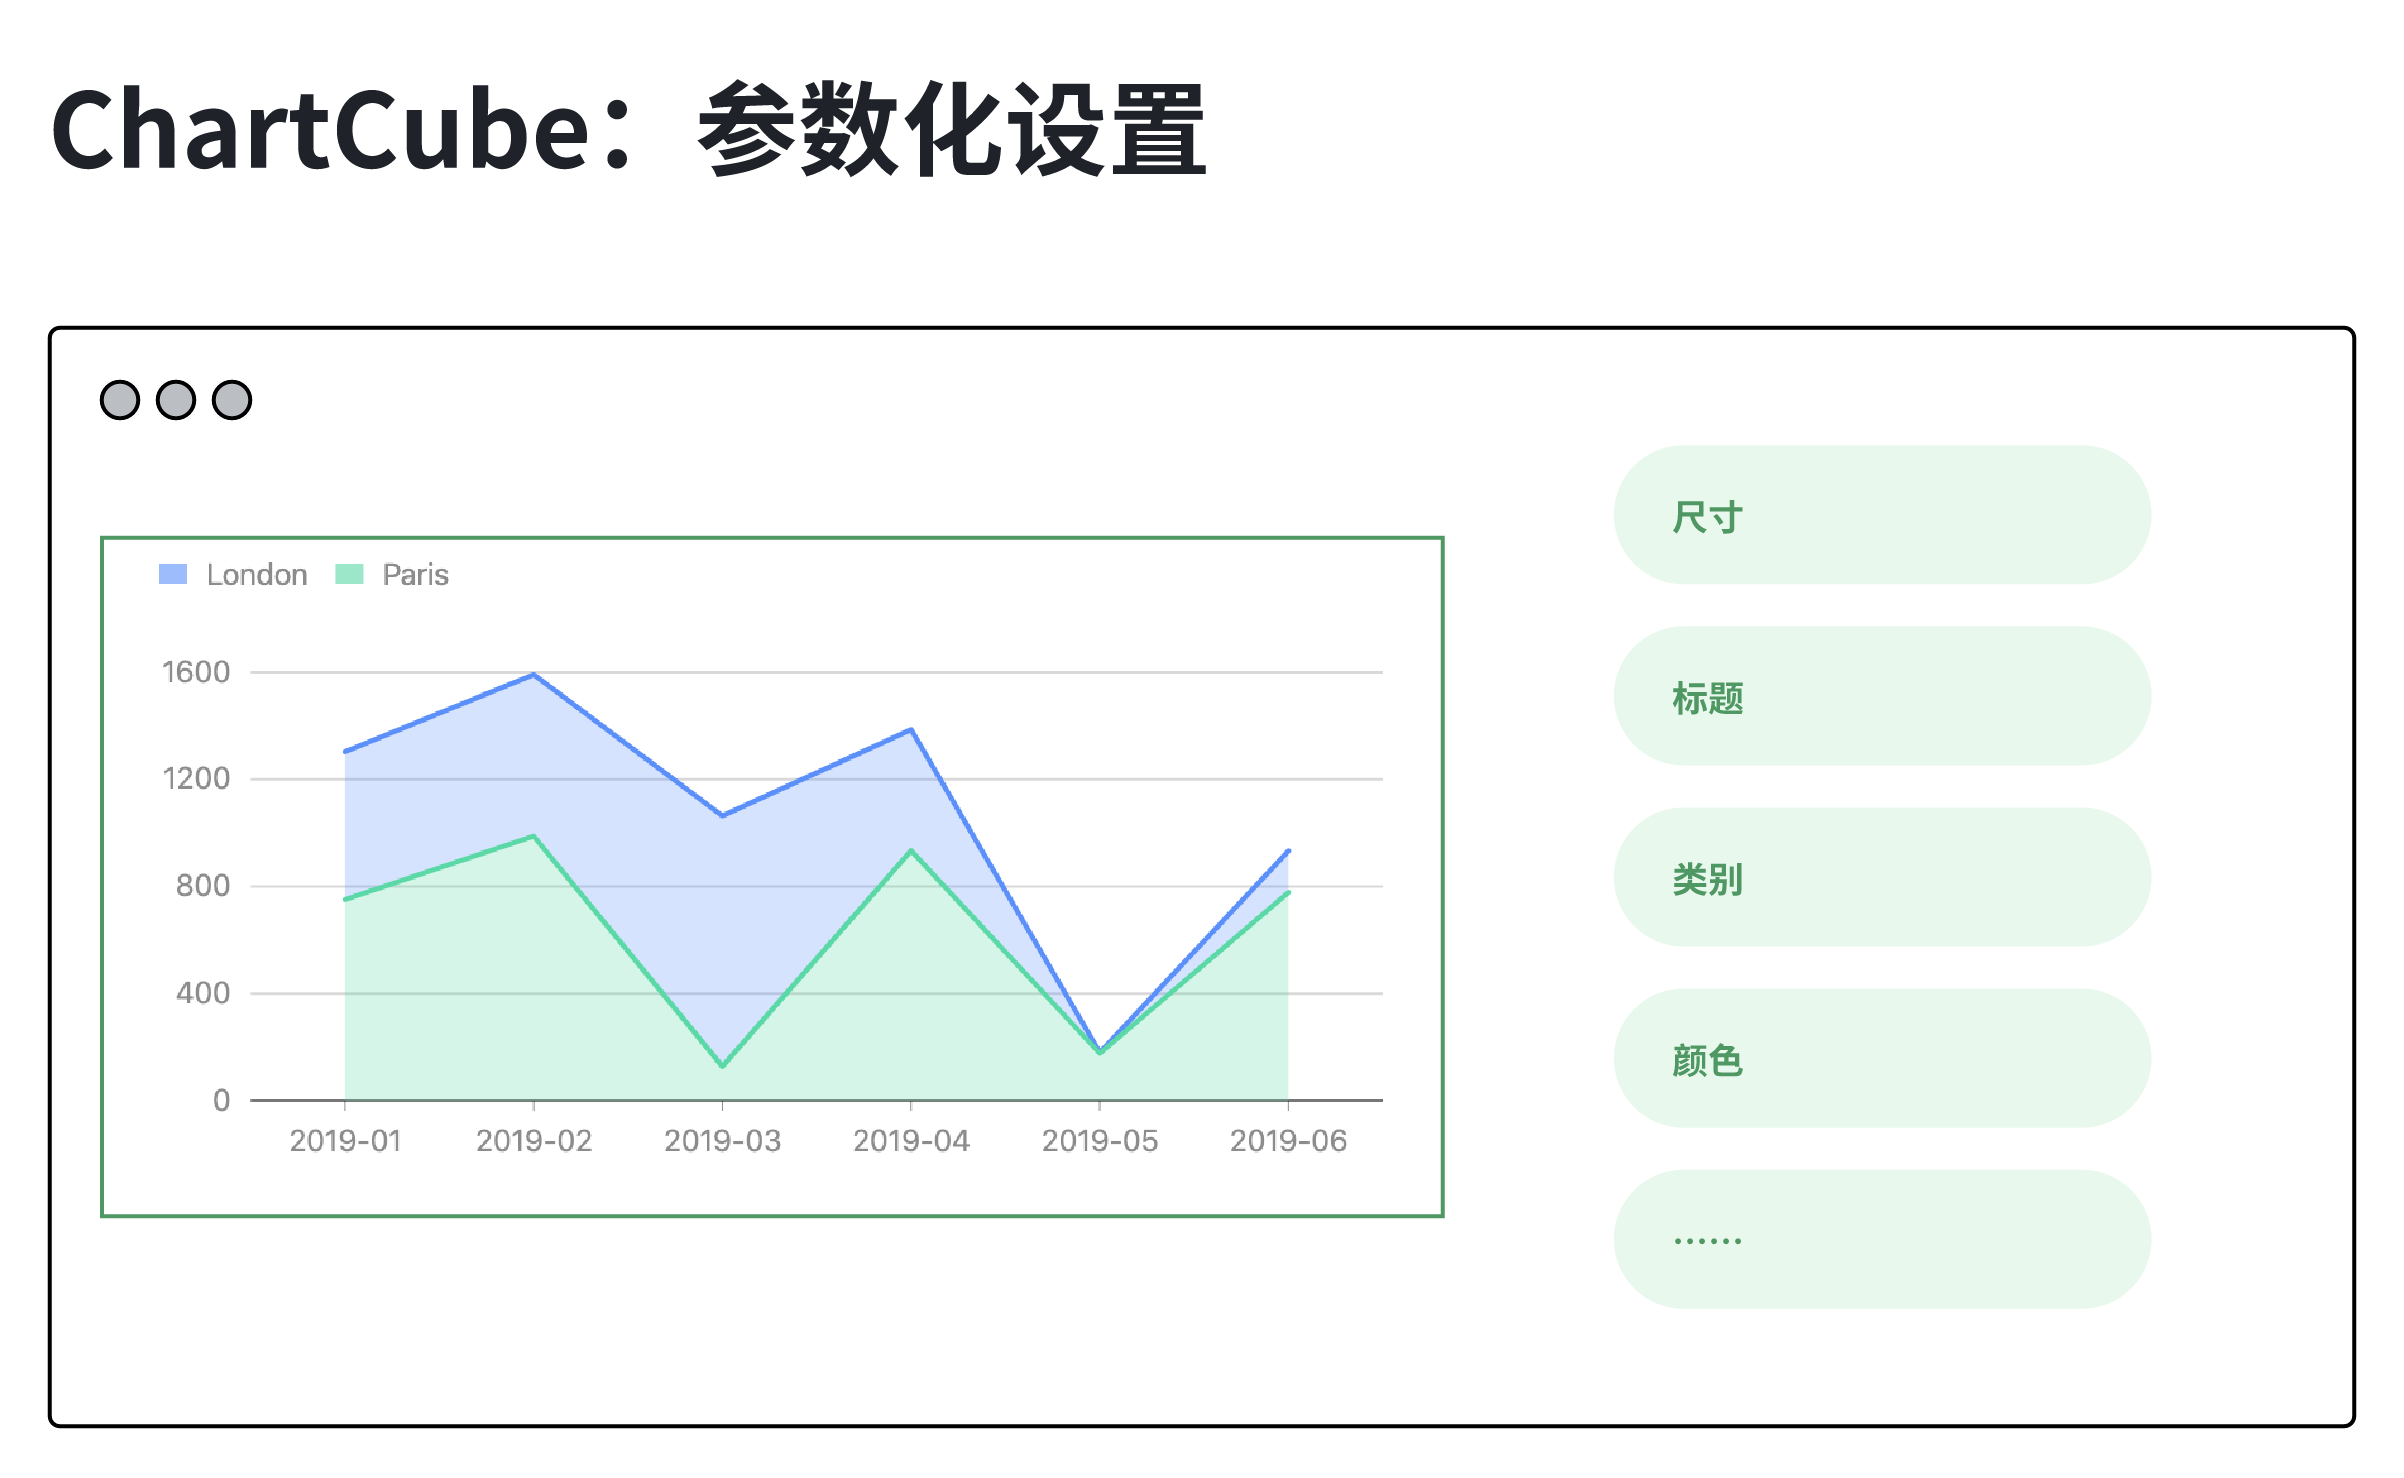Open the 标题 settings pill

point(1882,696)
